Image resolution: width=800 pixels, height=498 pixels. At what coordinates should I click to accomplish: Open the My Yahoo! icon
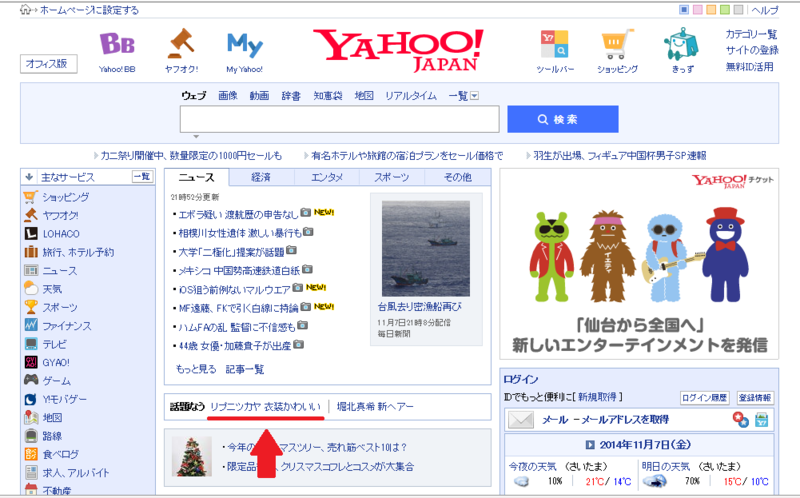pos(245,45)
